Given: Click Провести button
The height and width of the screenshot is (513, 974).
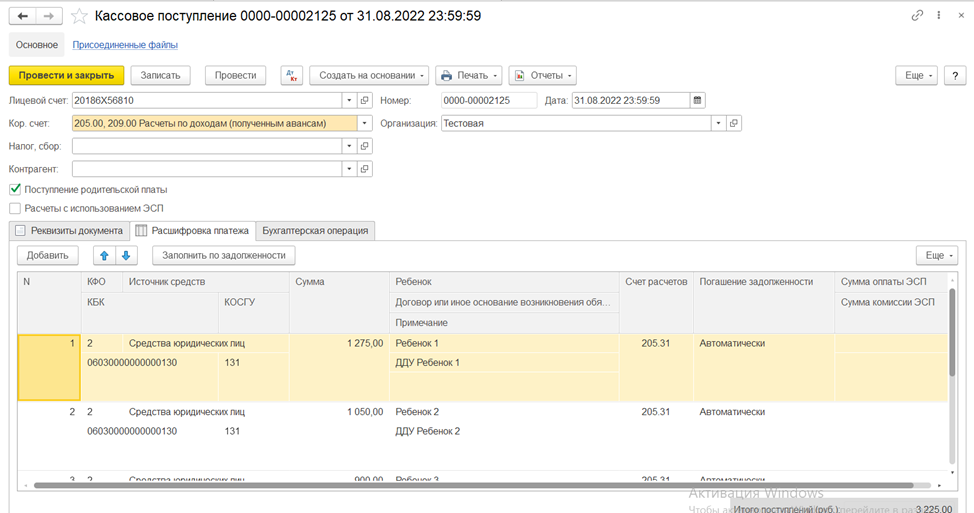Looking at the screenshot, I should pyautogui.click(x=235, y=75).
